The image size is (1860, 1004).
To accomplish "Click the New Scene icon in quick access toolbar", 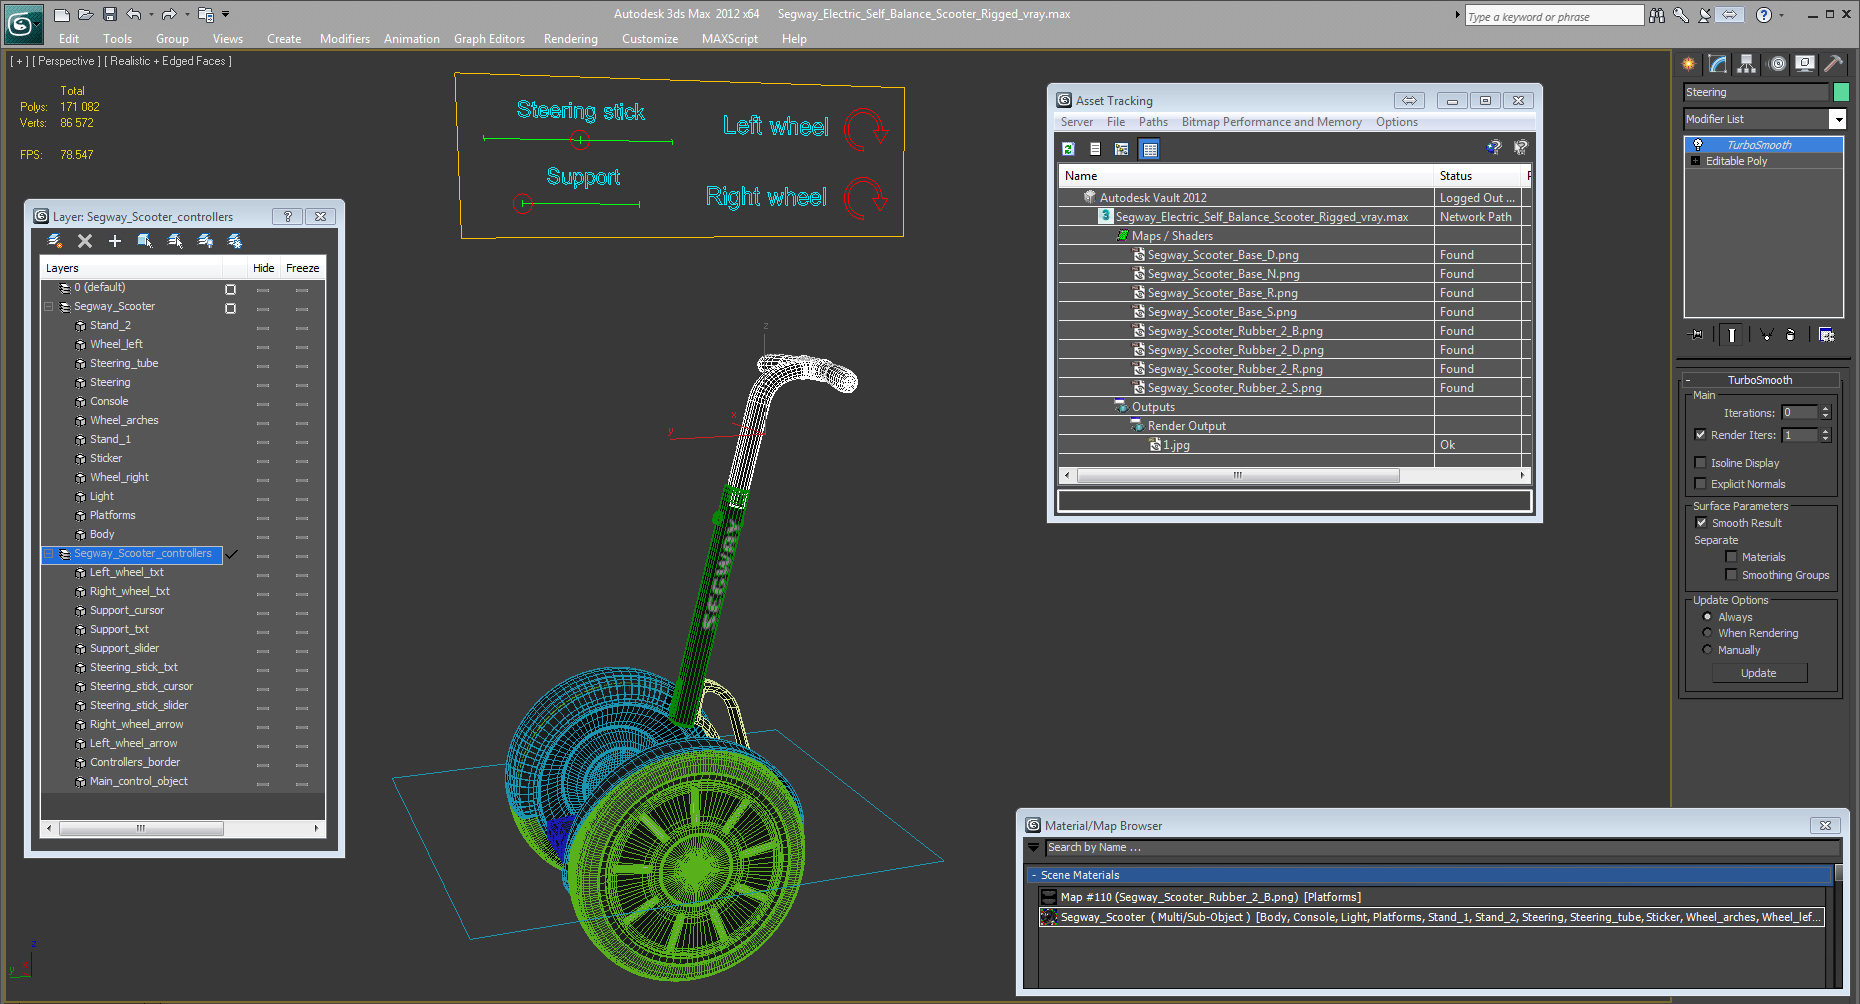I will tap(62, 14).
